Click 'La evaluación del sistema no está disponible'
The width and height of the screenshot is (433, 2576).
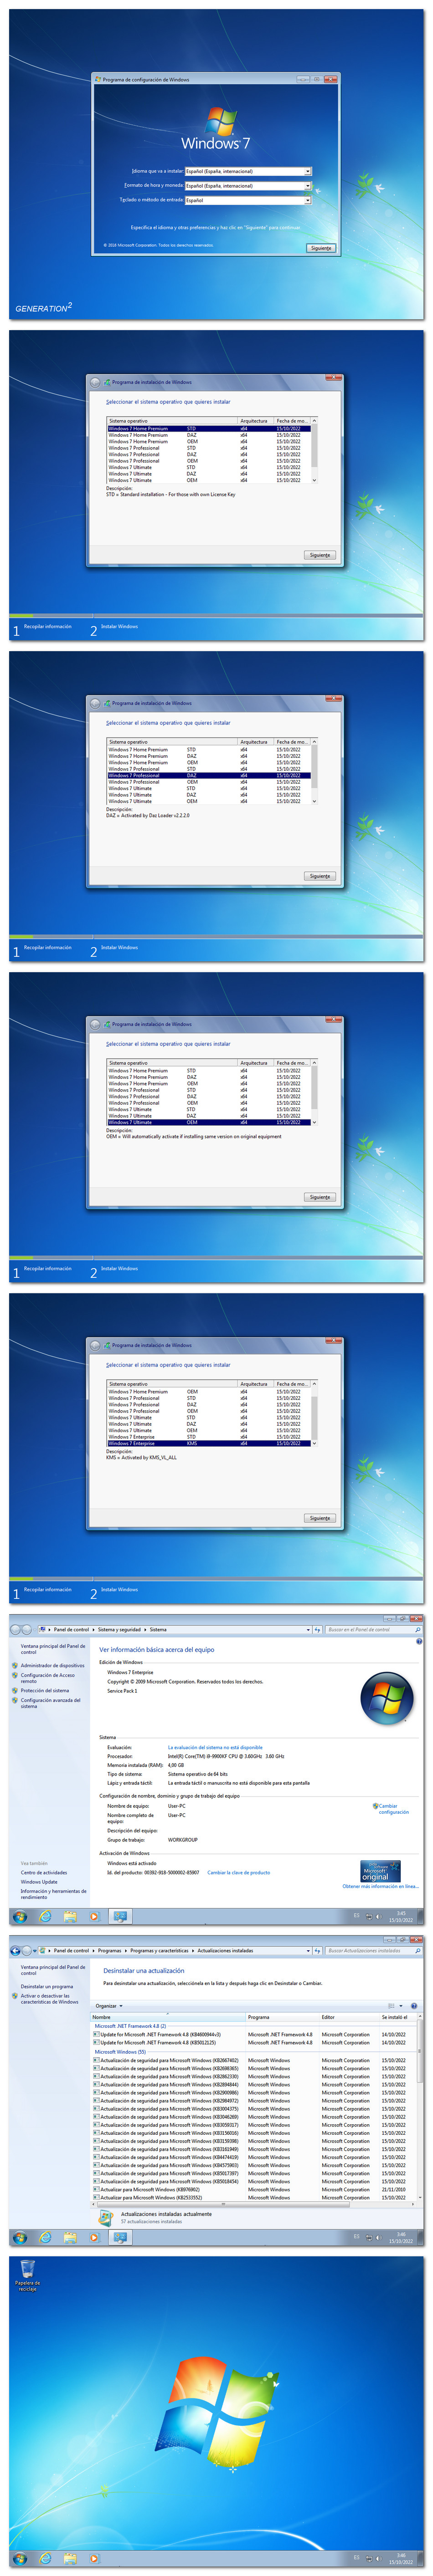[x=215, y=1748]
